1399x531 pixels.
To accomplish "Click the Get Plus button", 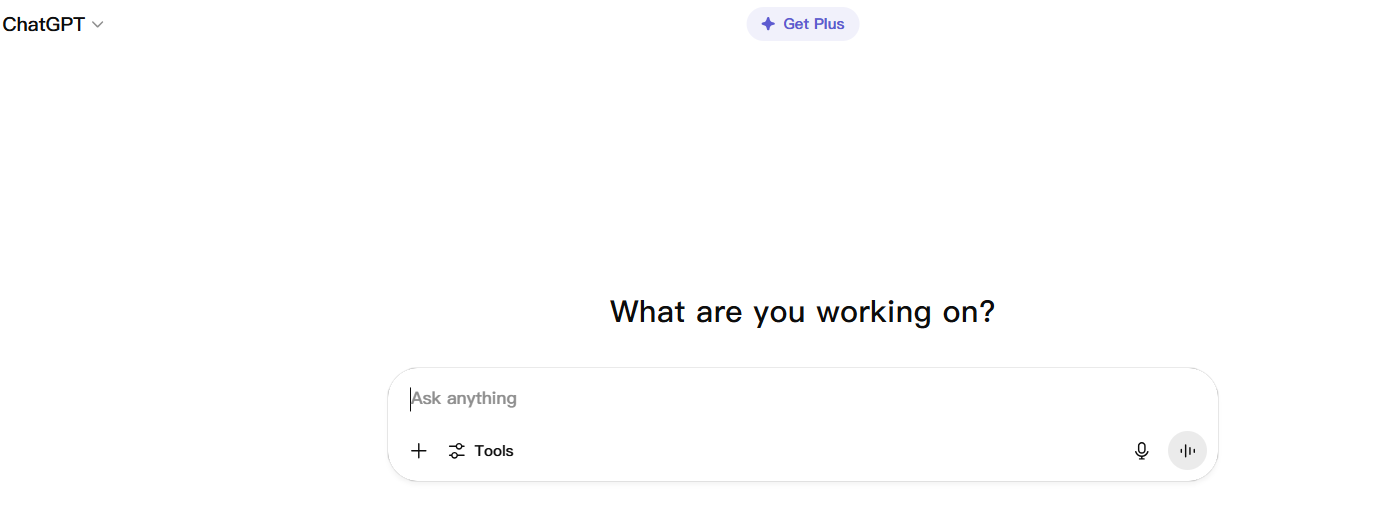I will [x=803, y=24].
